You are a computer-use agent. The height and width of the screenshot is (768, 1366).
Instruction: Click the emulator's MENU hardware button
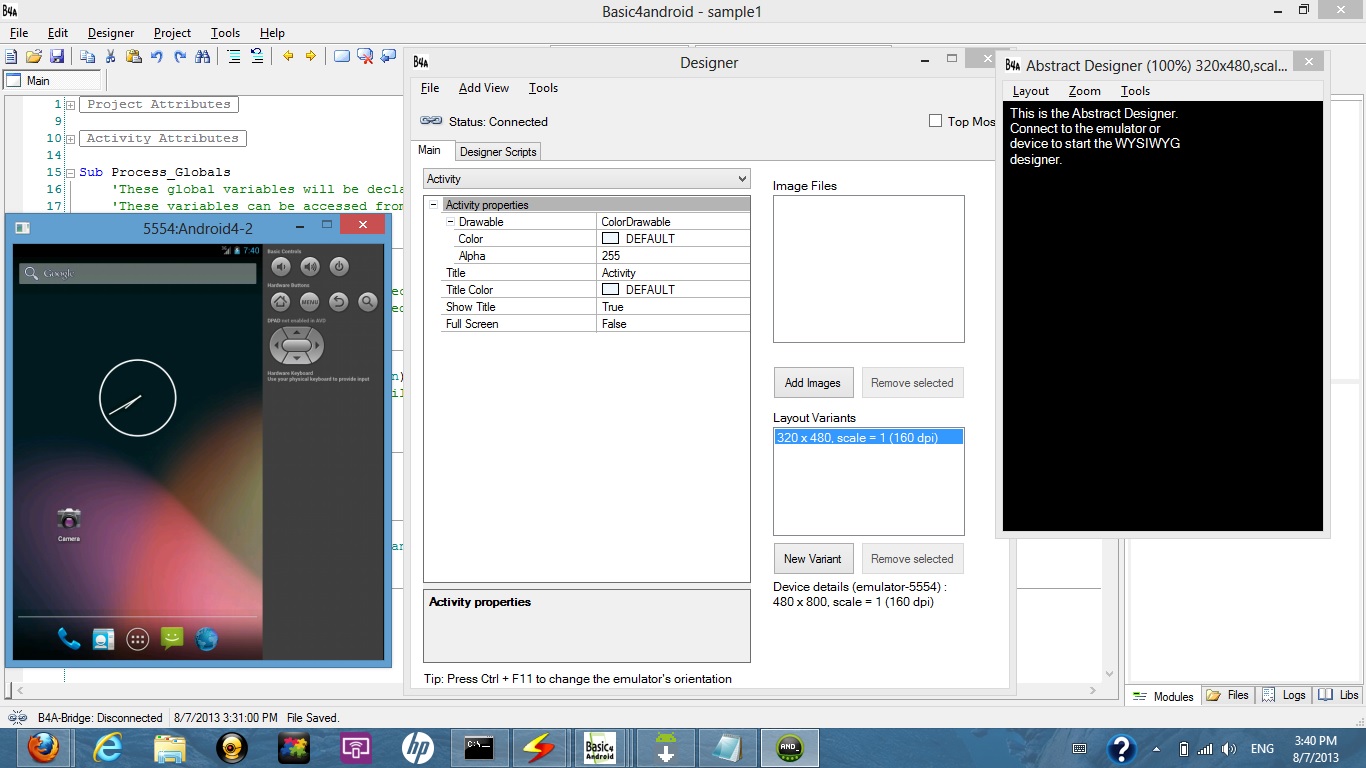click(x=310, y=301)
